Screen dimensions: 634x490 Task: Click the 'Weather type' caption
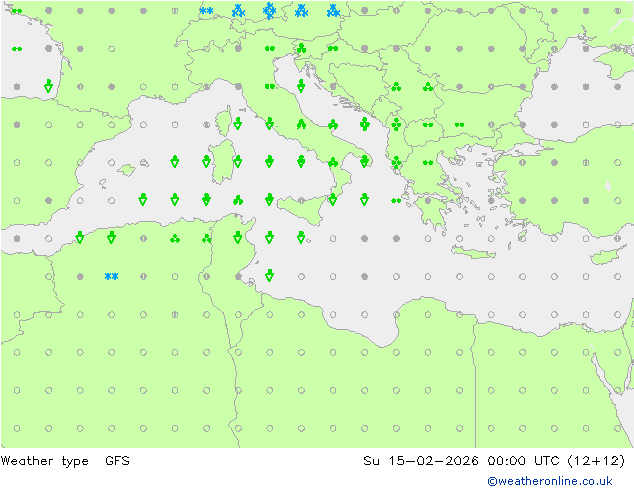[44, 461]
